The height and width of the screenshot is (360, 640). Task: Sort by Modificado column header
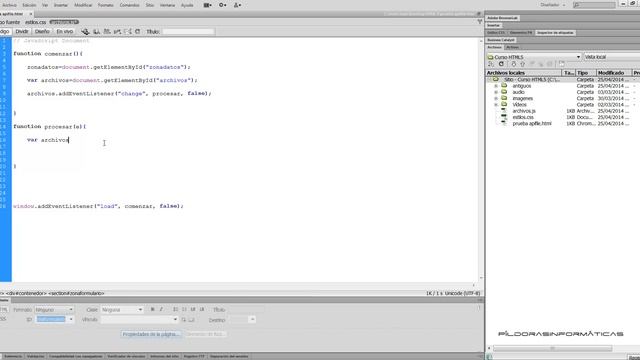point(614,73)
